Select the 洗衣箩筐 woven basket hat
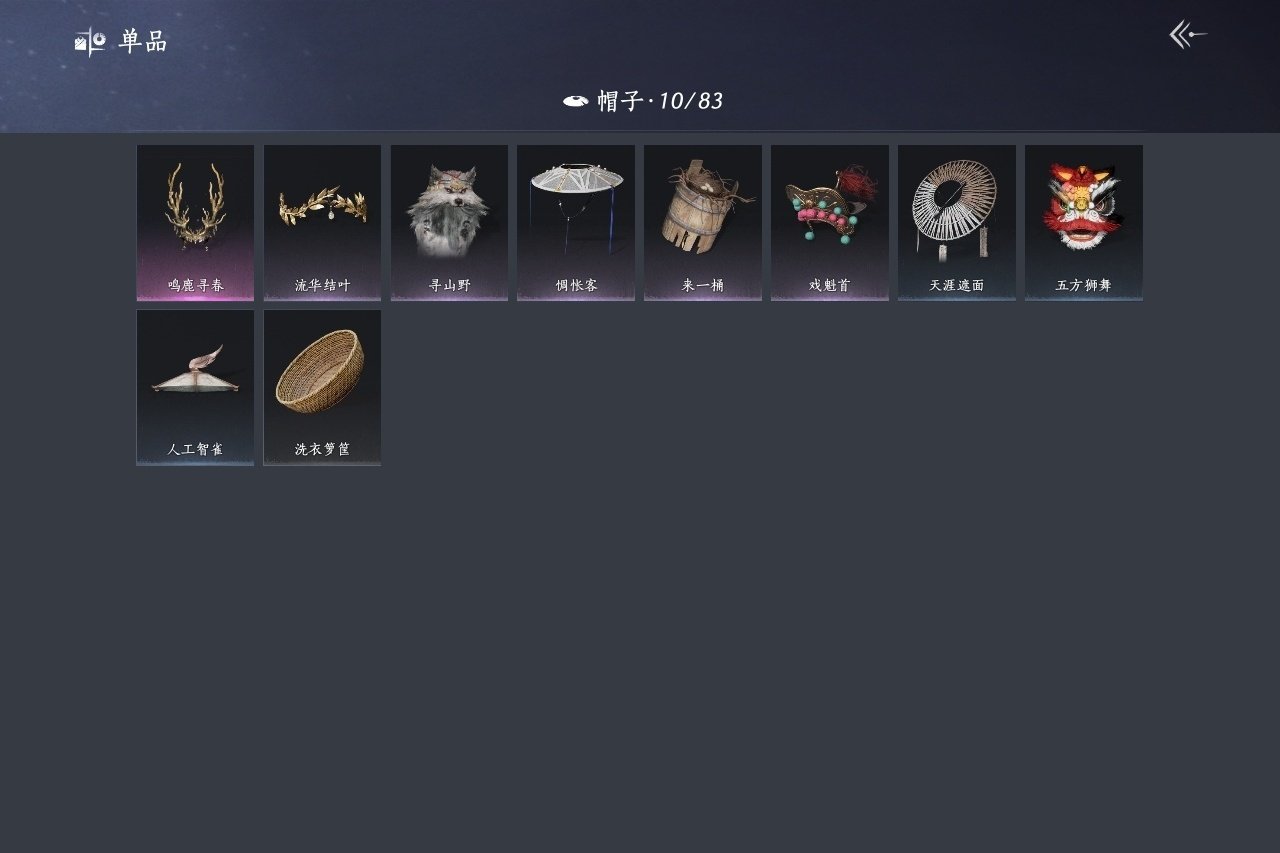 (x=322, y=387)
